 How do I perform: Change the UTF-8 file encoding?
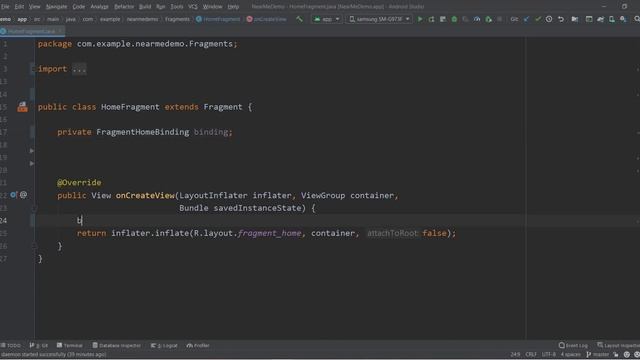[549, 354]
